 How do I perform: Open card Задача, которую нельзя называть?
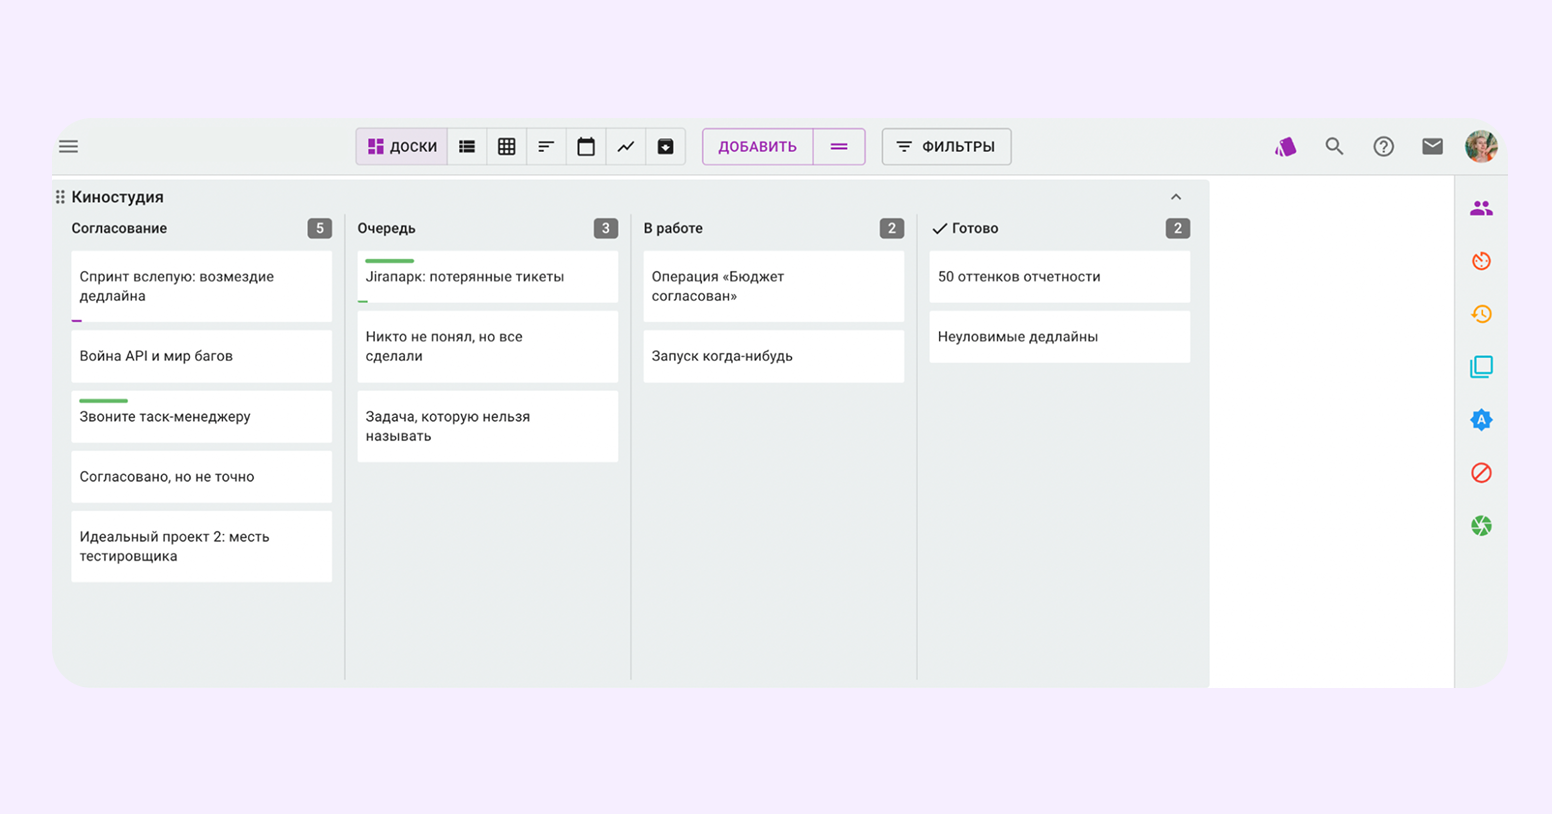coord(487,426)
